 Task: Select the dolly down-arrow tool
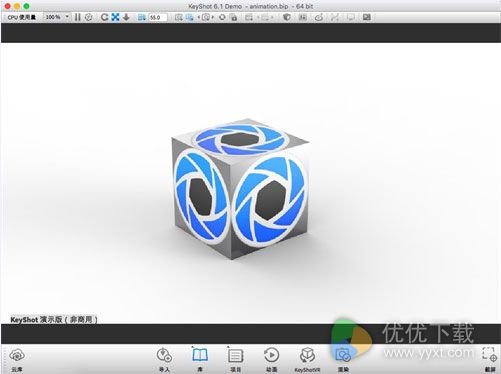point(126,17)
